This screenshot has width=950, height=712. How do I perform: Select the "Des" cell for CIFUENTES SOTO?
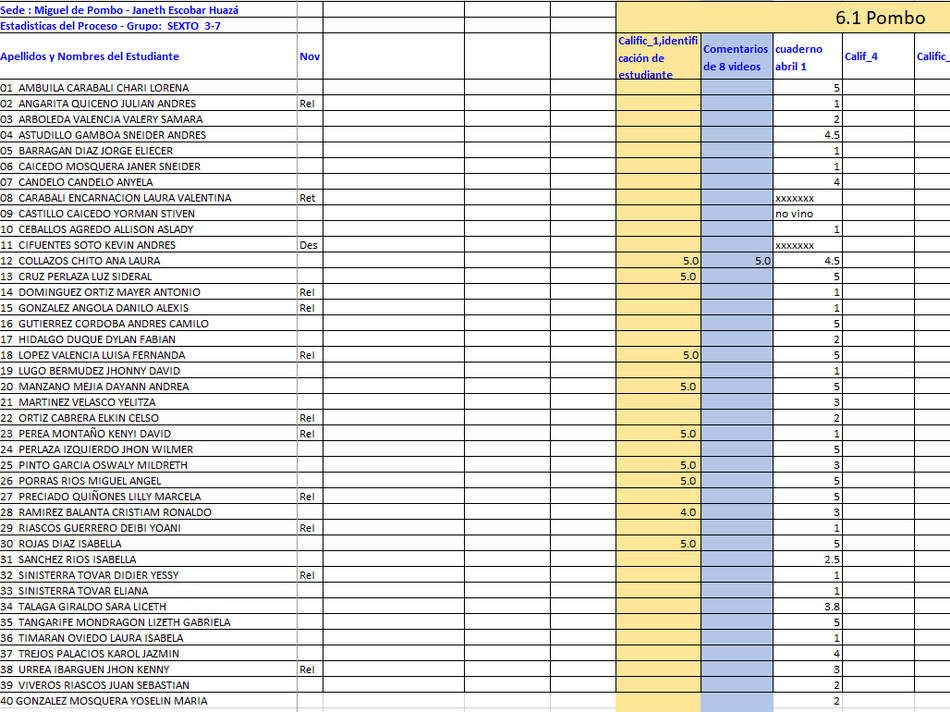tap(308, 245)
